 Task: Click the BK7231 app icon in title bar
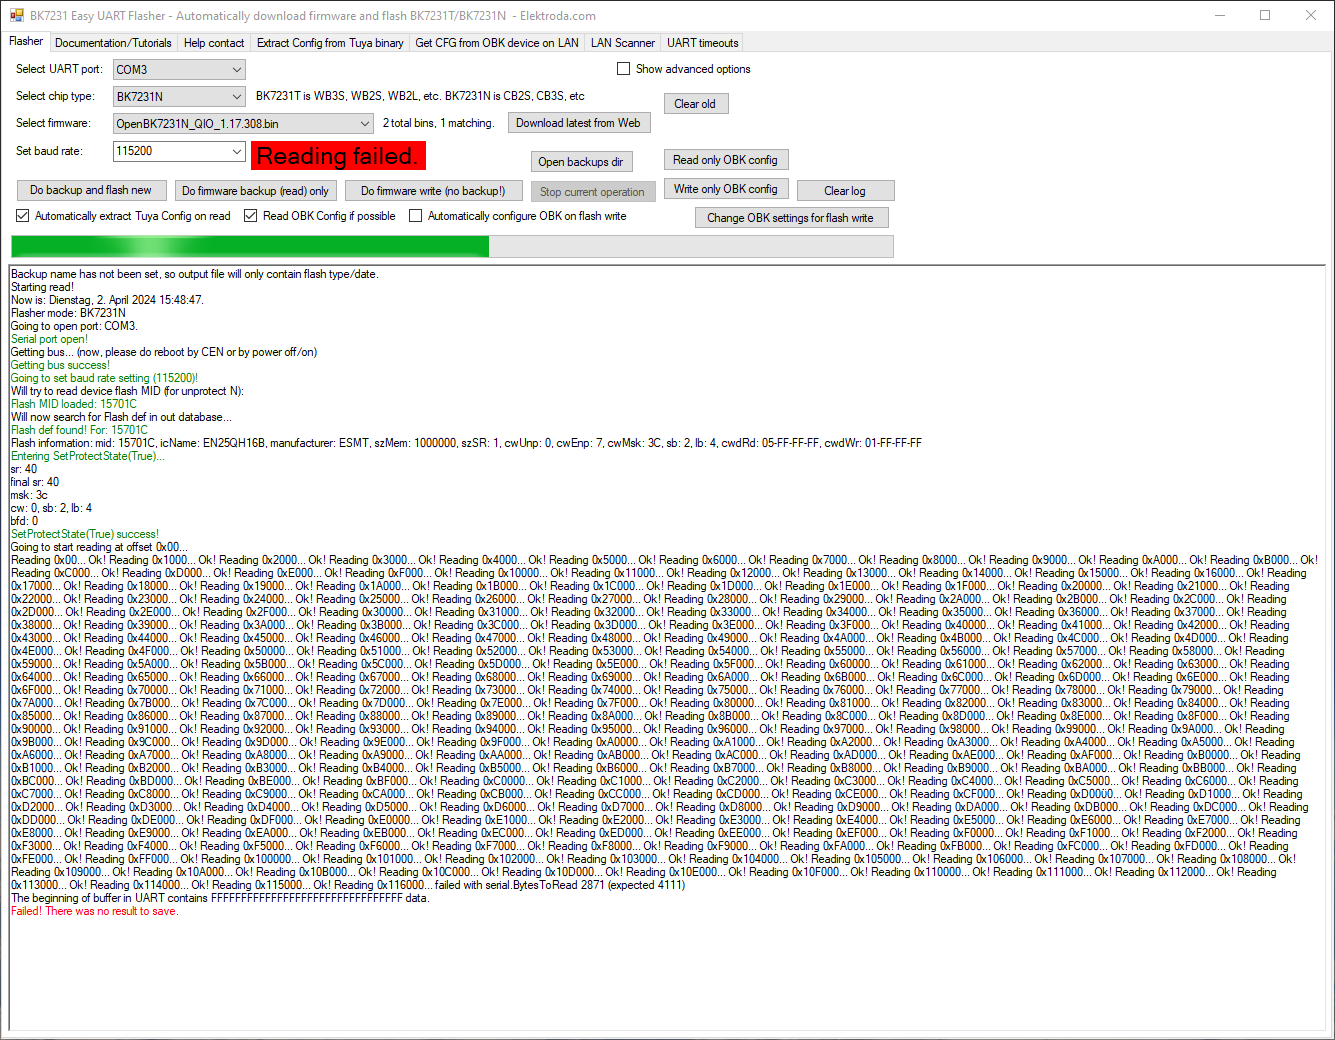(x=16, y=15)
